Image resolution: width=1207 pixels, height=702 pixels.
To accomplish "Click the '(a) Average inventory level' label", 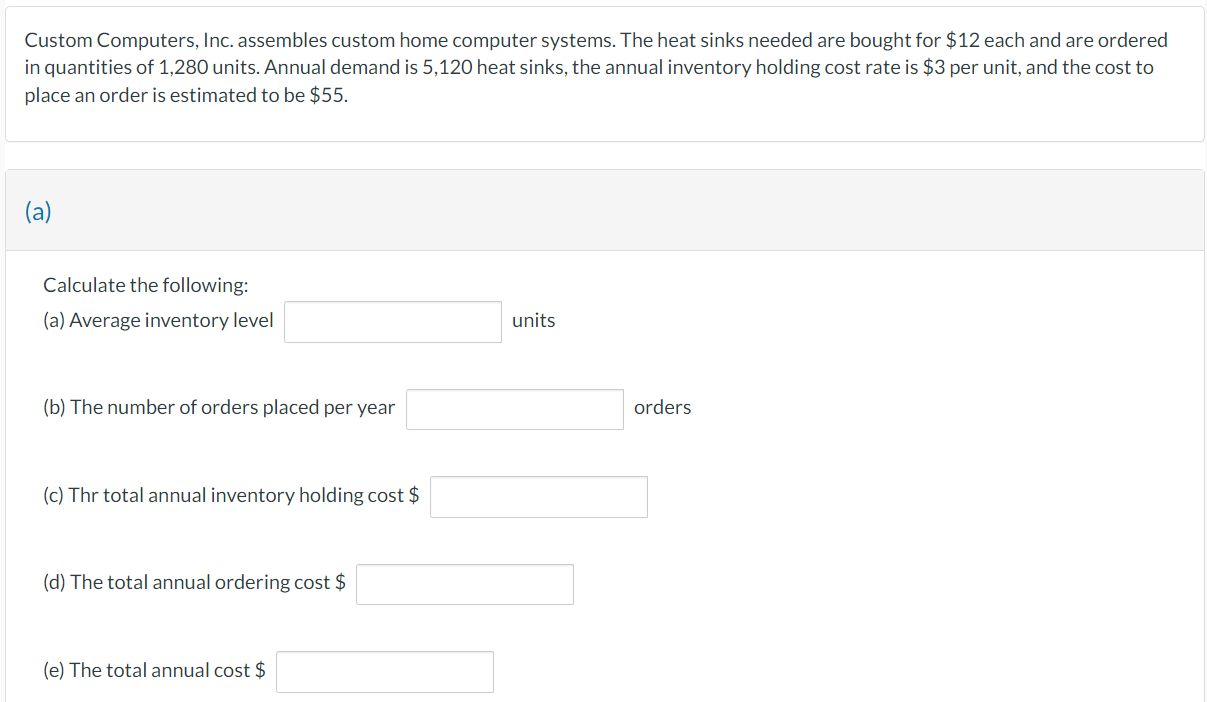I will pos(158,320).
